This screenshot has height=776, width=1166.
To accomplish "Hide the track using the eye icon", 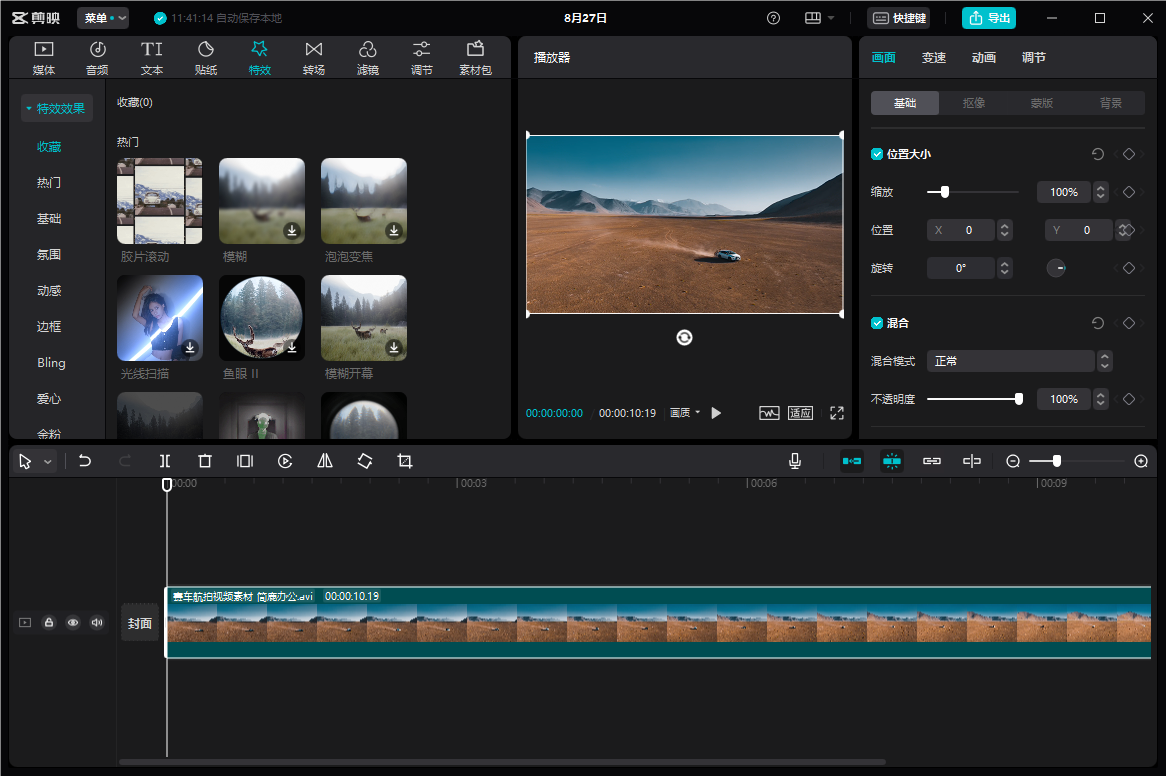I will [x=73, y=623].
